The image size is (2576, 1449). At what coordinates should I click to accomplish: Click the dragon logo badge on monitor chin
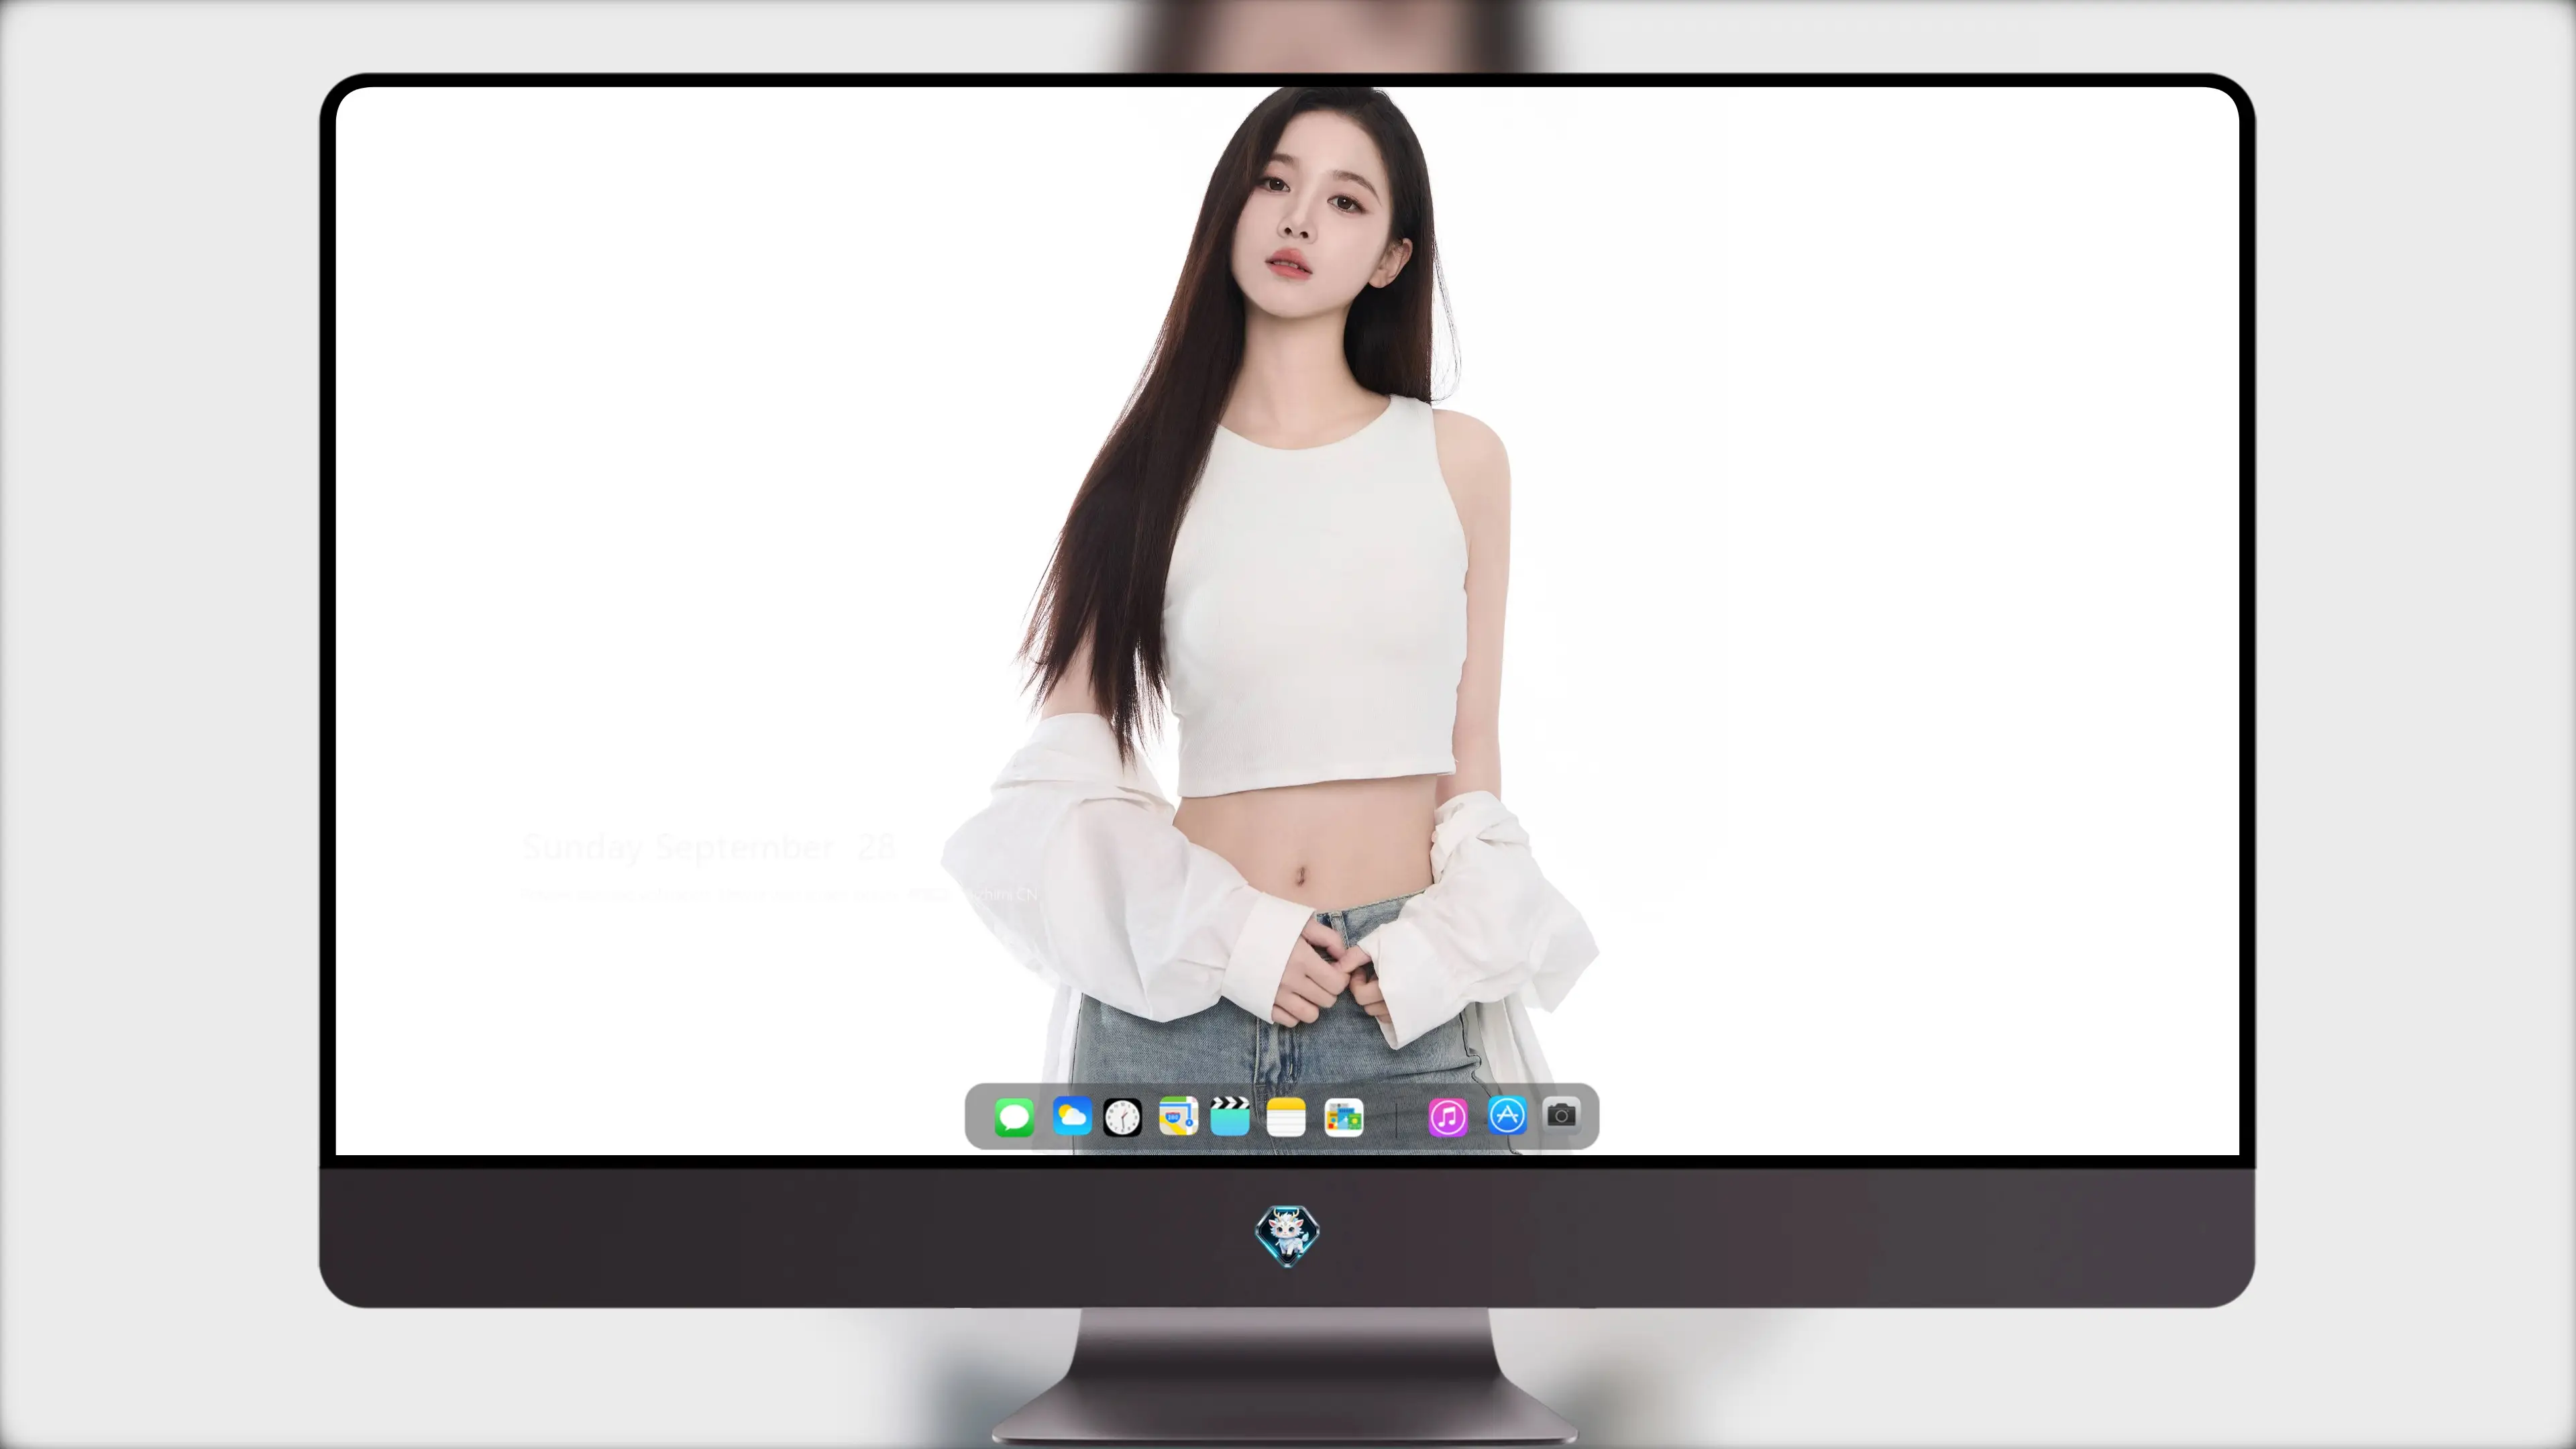pyautogui.click(x=1287, y=1235)
